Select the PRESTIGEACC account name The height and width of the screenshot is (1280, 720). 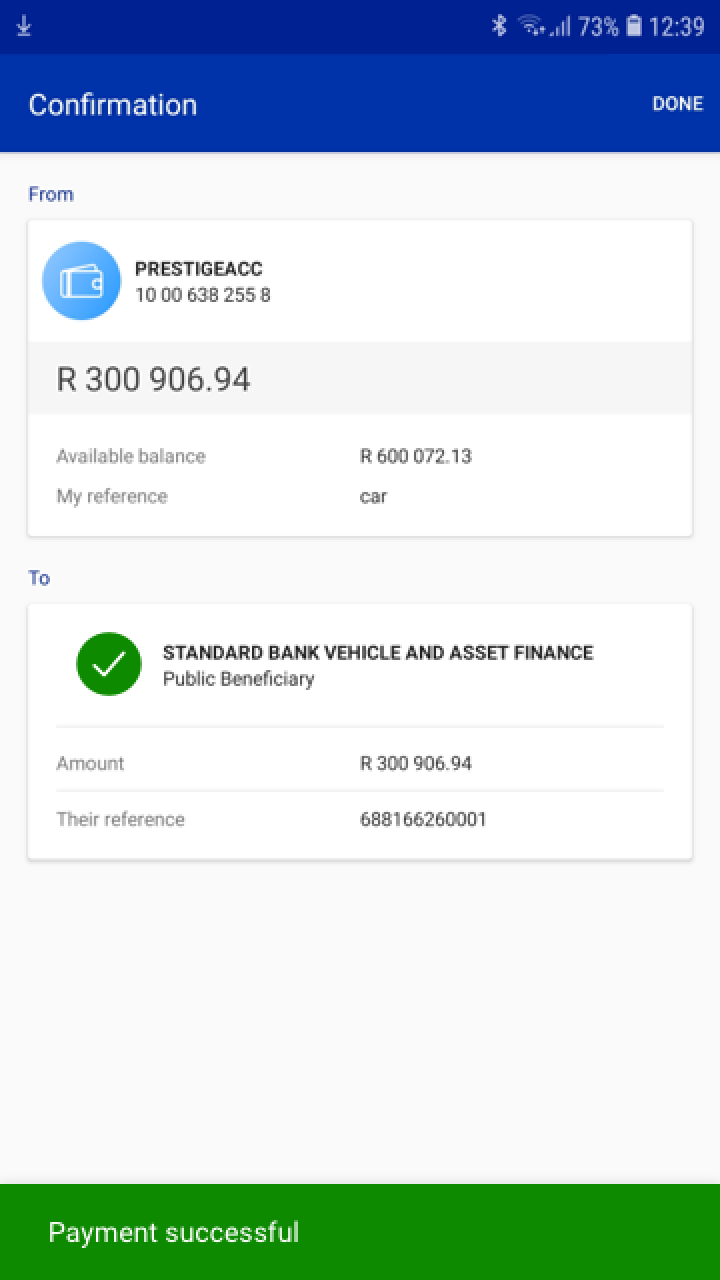(x=198, y=269)
